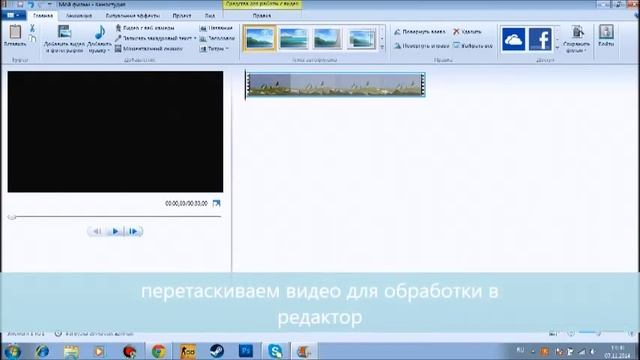Select first AutoMovie theme thumbnail
The height and width of the screenshot is (360, 640).
[x=259, y=38]
